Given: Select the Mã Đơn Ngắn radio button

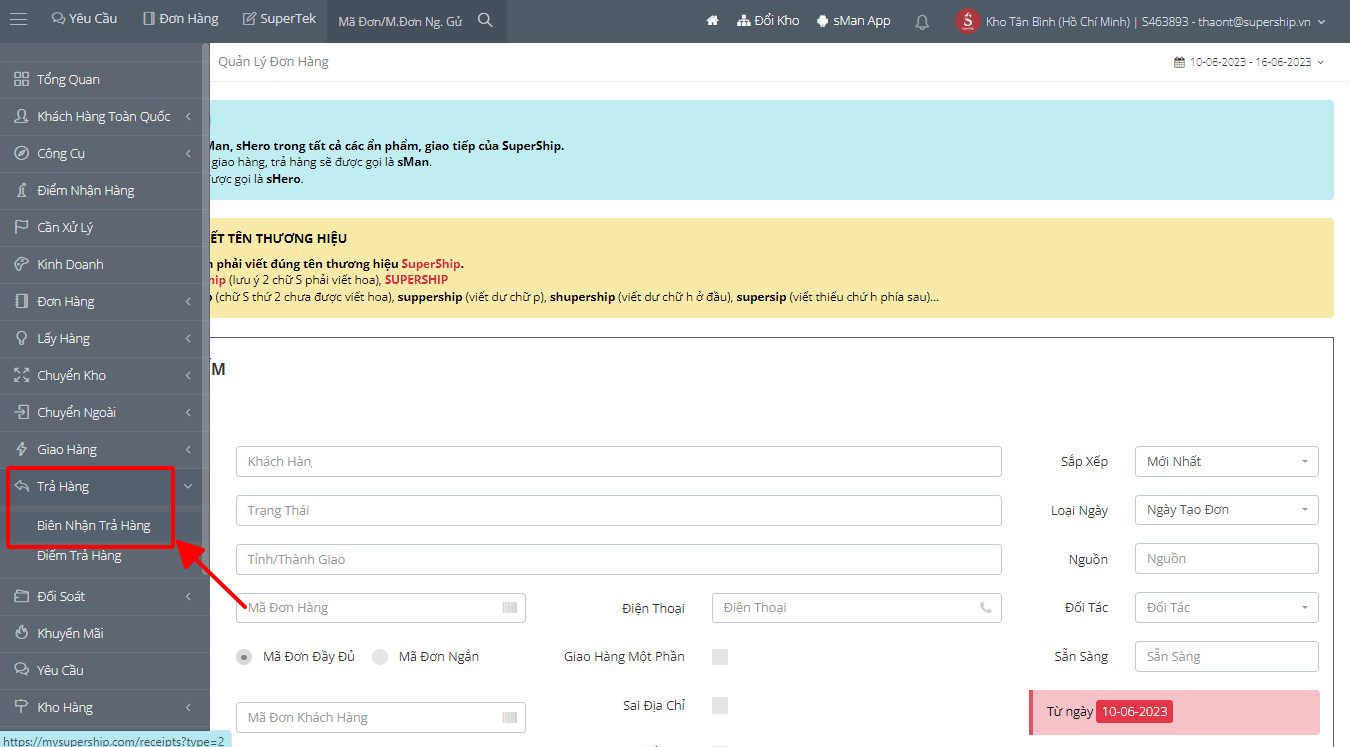Looking at the screenshot, I should (380, 657).
